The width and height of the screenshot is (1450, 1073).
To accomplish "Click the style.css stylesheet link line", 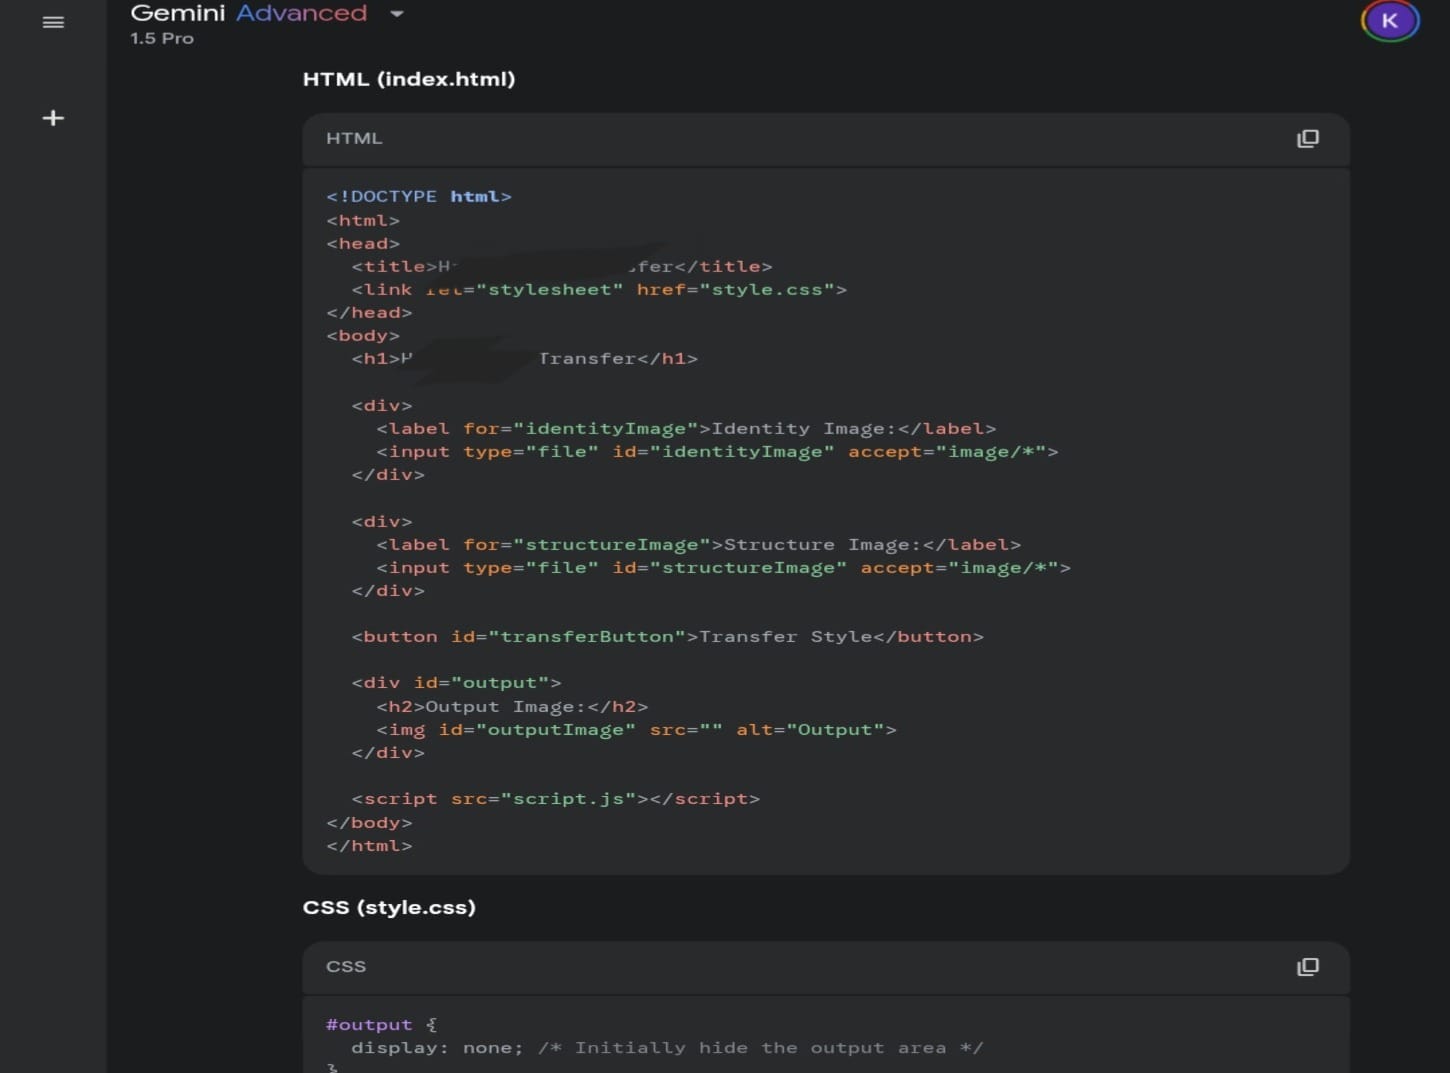I will click(598, 290).
